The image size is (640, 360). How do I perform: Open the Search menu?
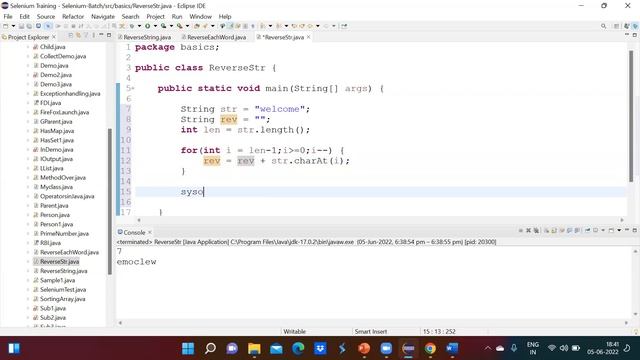tap(130, 16)
